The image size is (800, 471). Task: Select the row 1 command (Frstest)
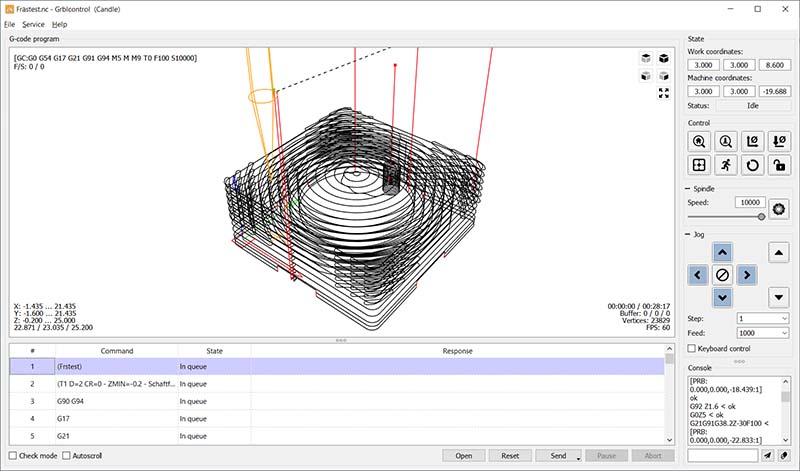[337, 366]
